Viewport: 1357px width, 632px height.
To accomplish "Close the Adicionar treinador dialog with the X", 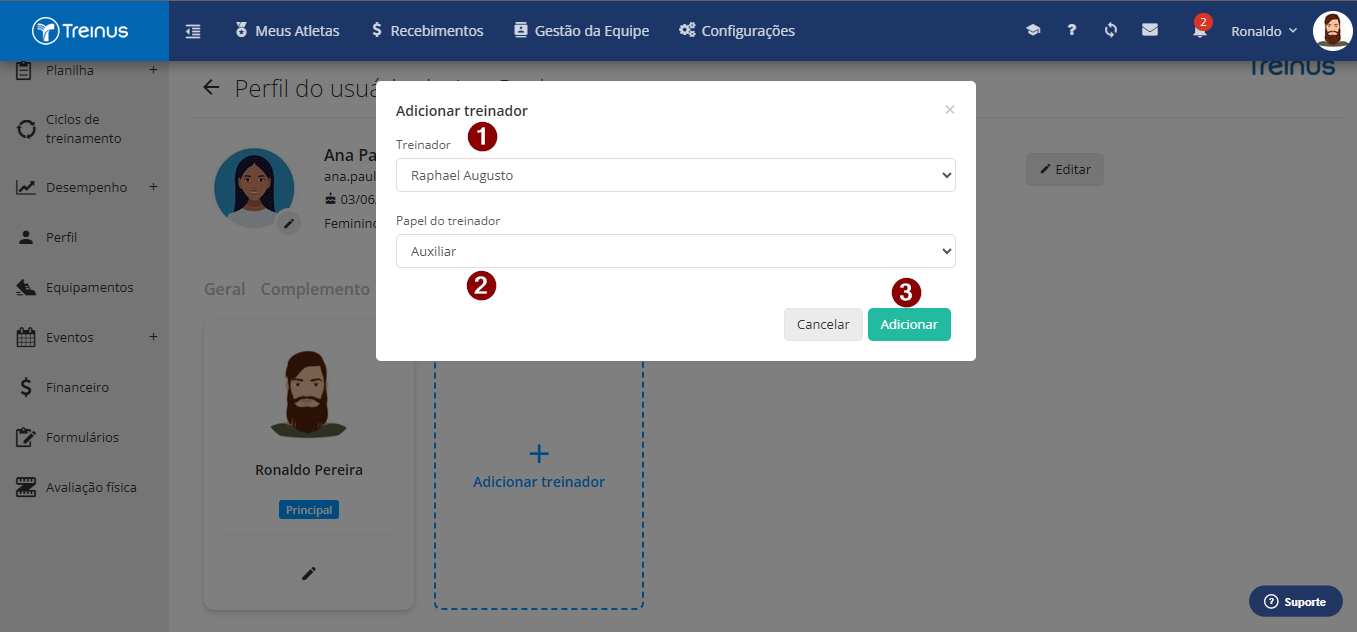I will pyautogui.click(x=950, y=110).
